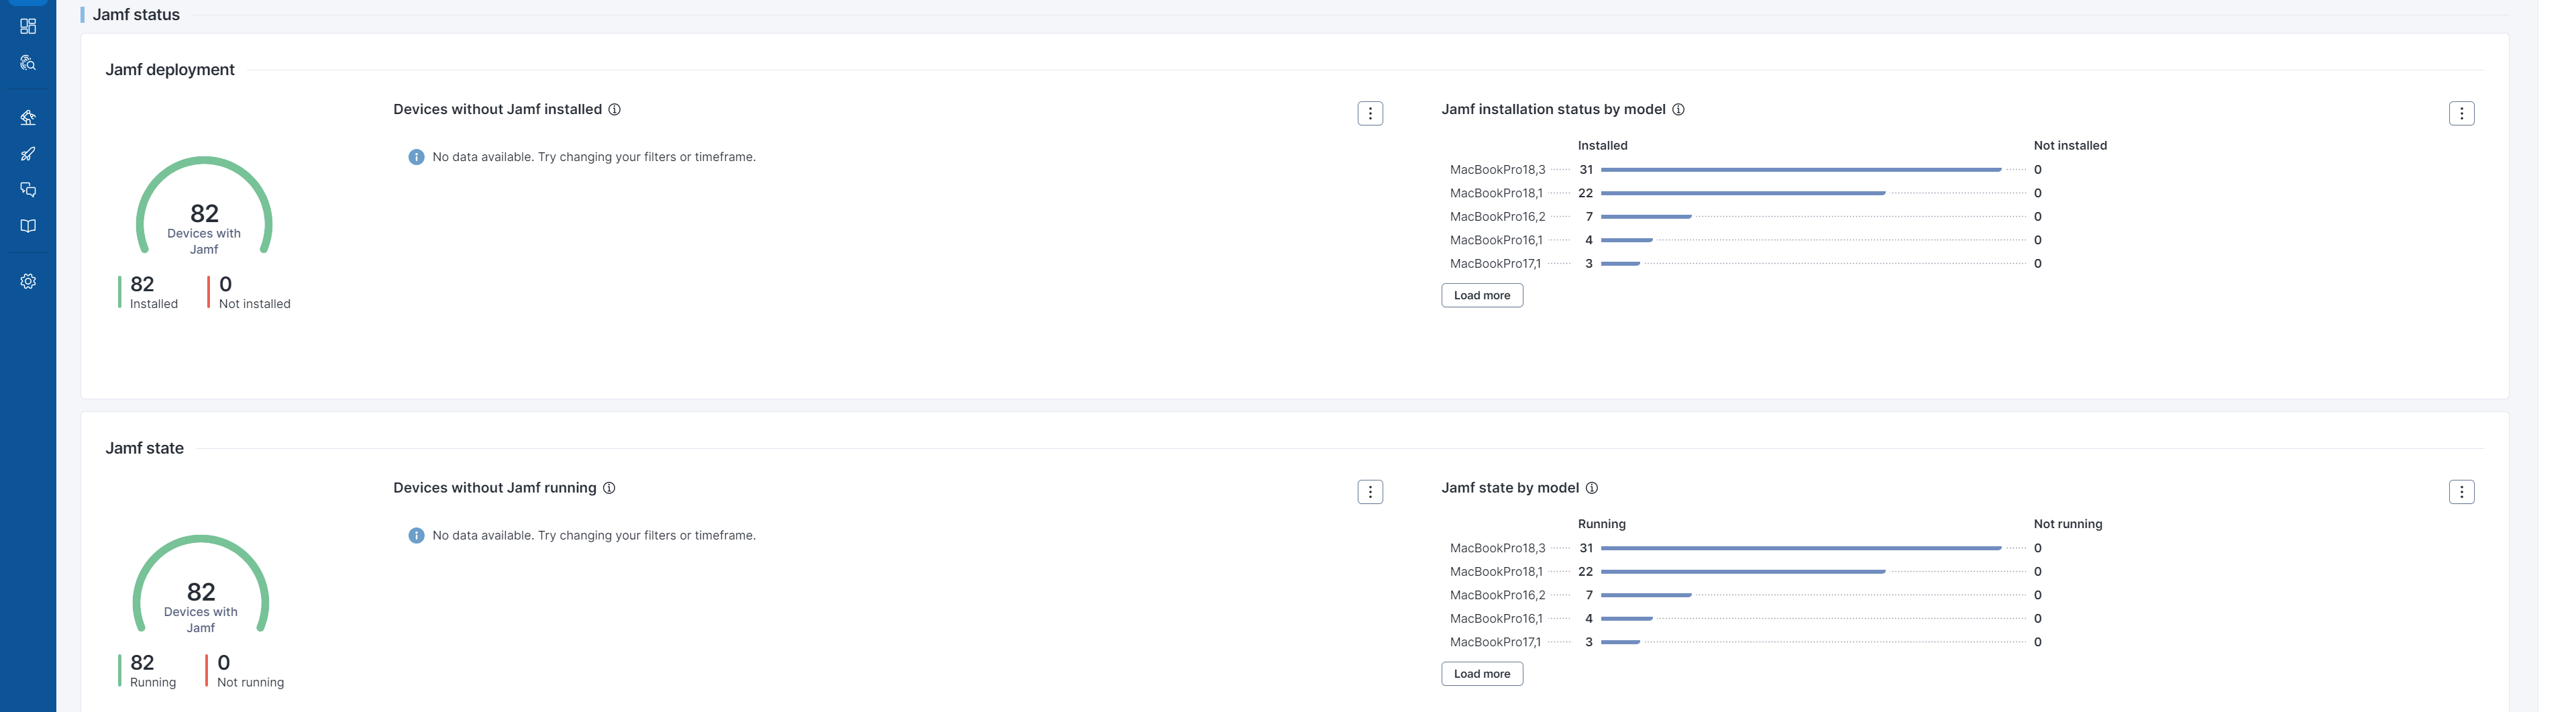Open options menu for Devices without Jamf installed

(1370, 114)
